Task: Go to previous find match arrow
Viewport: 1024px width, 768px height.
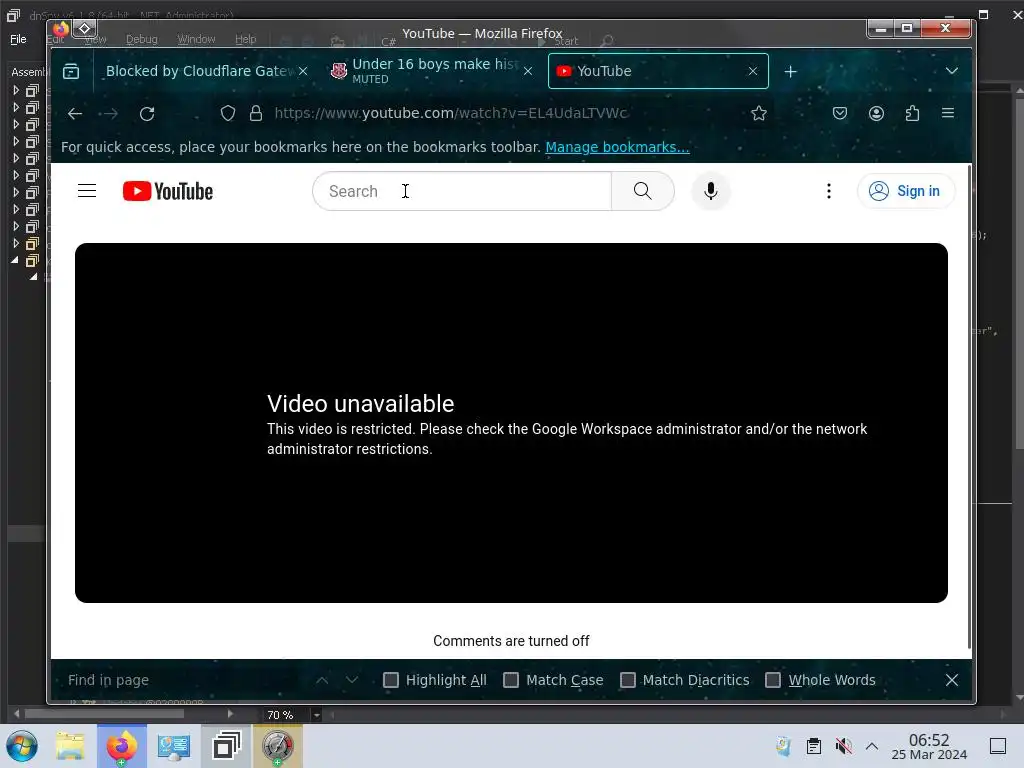Action: (322, 680)
